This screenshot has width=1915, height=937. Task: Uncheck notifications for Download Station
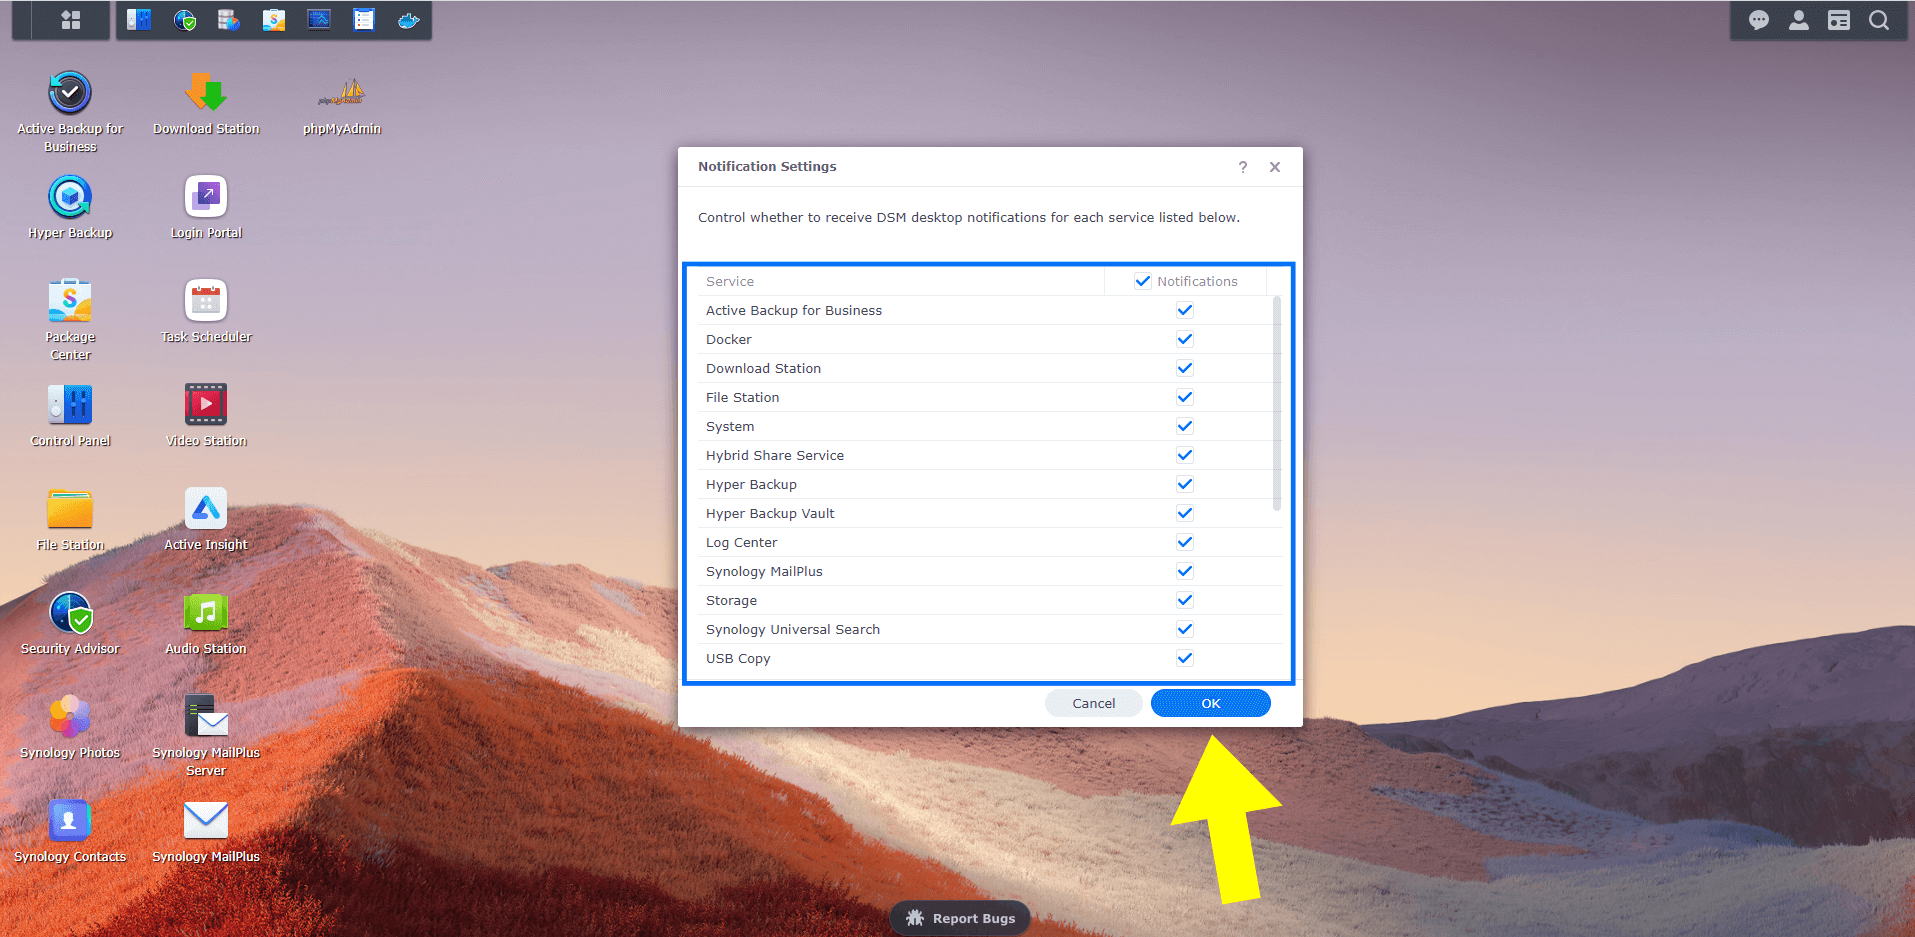[x=1185, y=368]
